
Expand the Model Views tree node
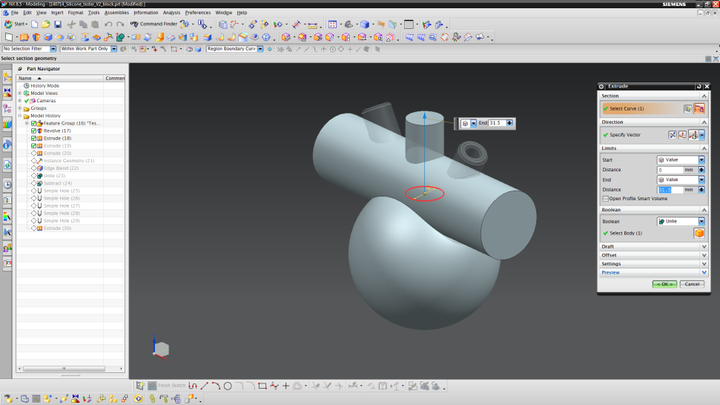click(x=20, y=93)
